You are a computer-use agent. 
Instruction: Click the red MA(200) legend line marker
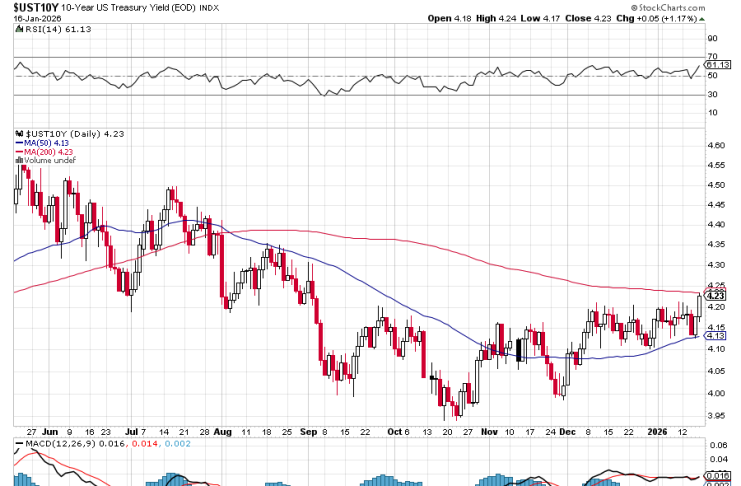[19, 151]
